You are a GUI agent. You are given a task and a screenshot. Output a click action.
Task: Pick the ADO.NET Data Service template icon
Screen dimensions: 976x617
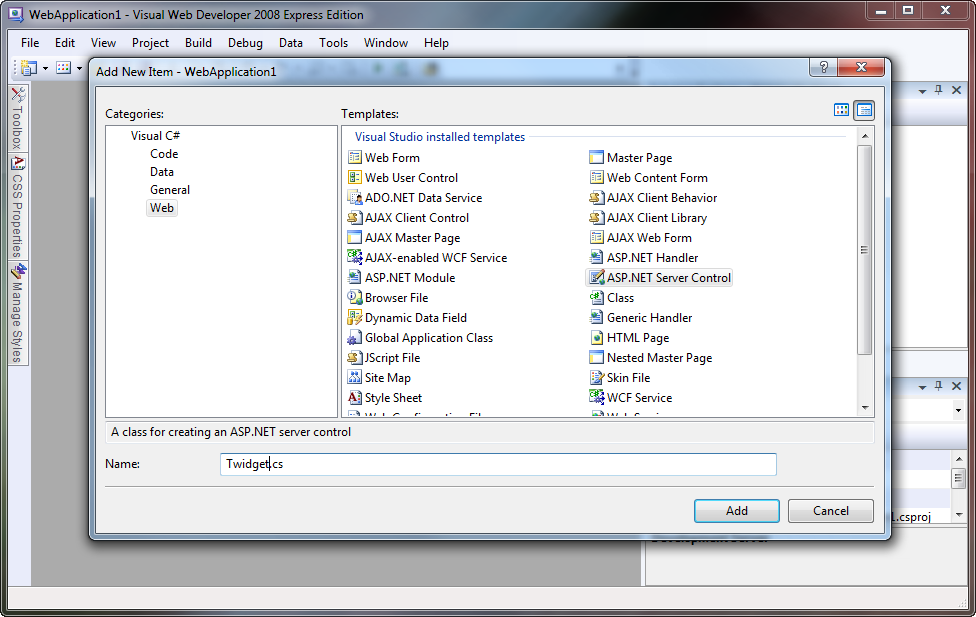(355, 197)
